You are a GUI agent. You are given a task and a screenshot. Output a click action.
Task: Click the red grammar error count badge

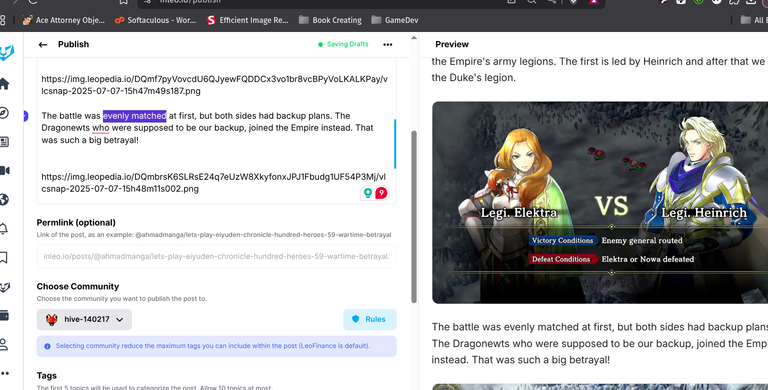click(x=381, y=193)
